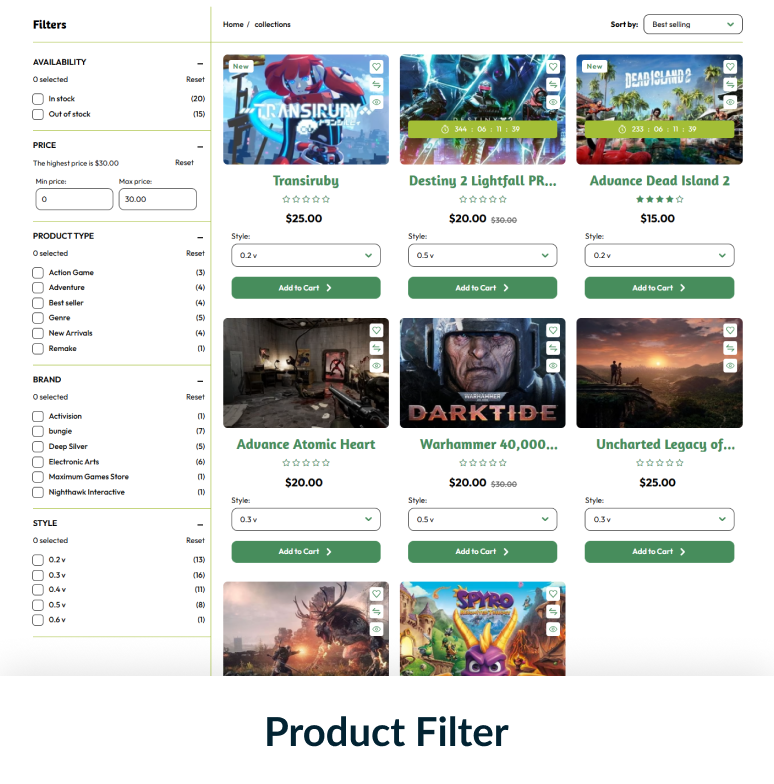Select the New Arrivals checkbox

[38, 334]
